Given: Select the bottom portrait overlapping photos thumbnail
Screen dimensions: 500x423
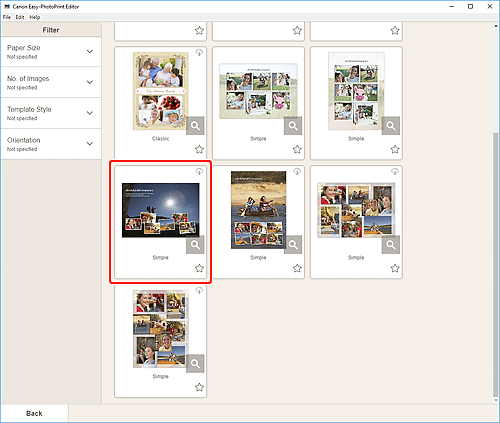Looking at the screenshot, I should coord(161,329).
